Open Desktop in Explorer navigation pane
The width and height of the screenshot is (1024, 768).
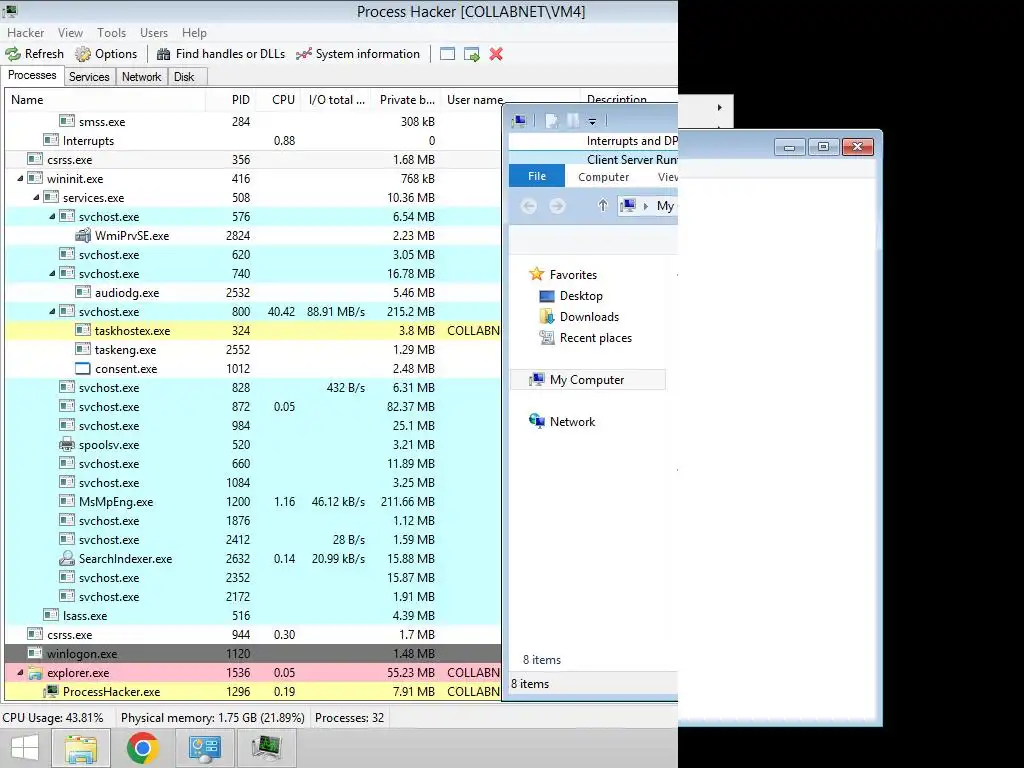[581, 296]
